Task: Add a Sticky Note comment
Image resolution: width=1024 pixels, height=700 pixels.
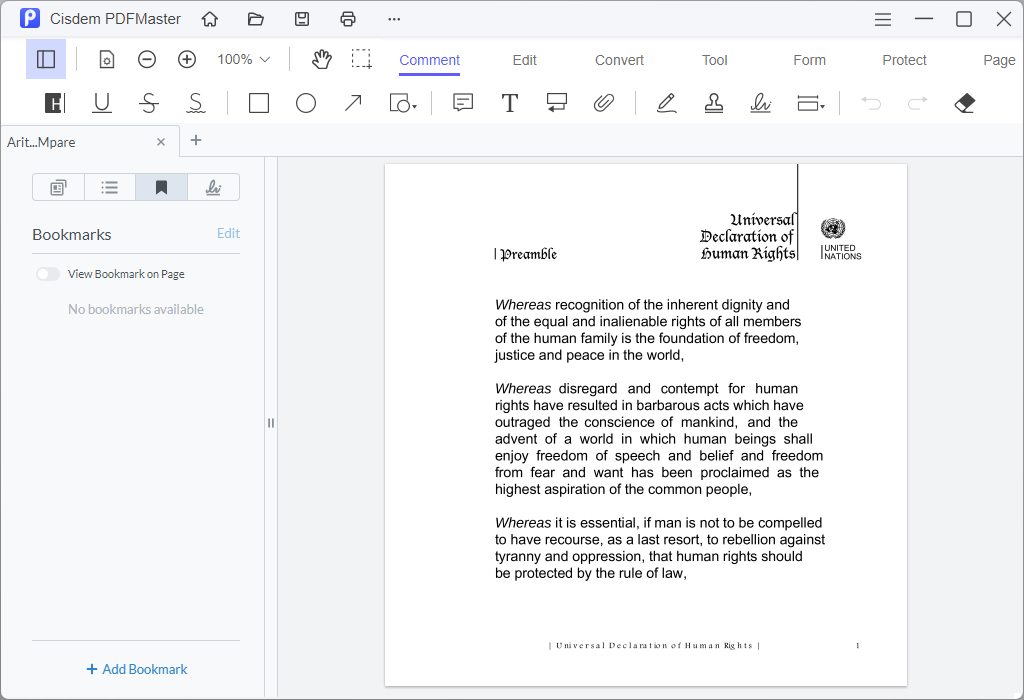Action: tap(462, 103)
